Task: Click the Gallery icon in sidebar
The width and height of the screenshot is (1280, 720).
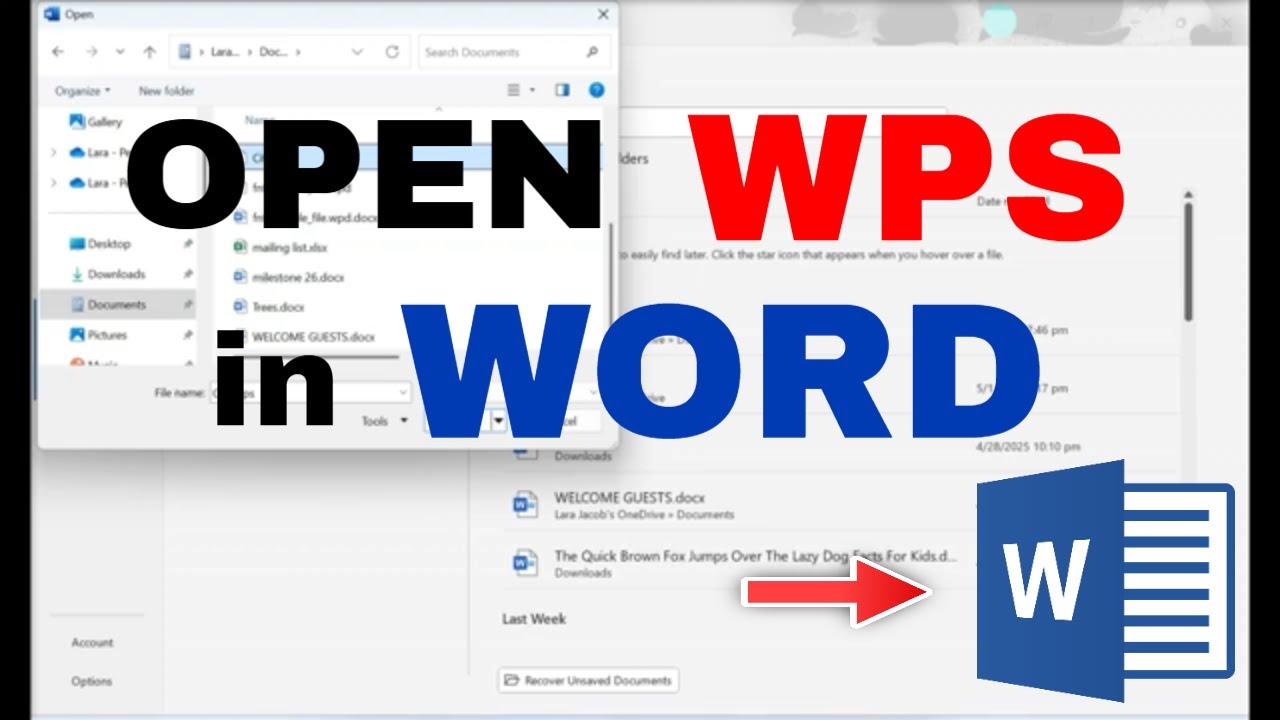Action: (x=76, y=122)
